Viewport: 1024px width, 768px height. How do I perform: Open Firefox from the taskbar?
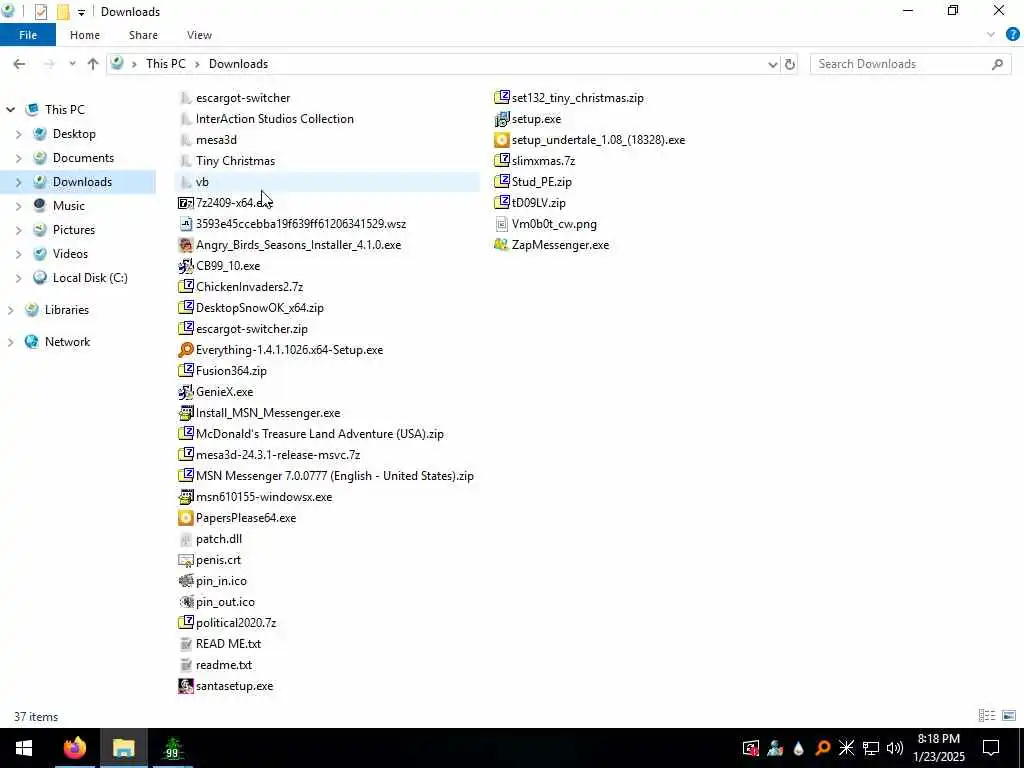[x=74, y=748]
